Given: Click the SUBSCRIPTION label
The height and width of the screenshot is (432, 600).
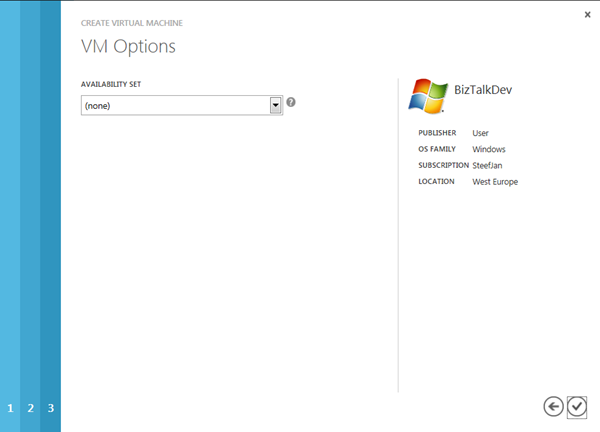Looking at the screenshot, I should tap(443, 165).
